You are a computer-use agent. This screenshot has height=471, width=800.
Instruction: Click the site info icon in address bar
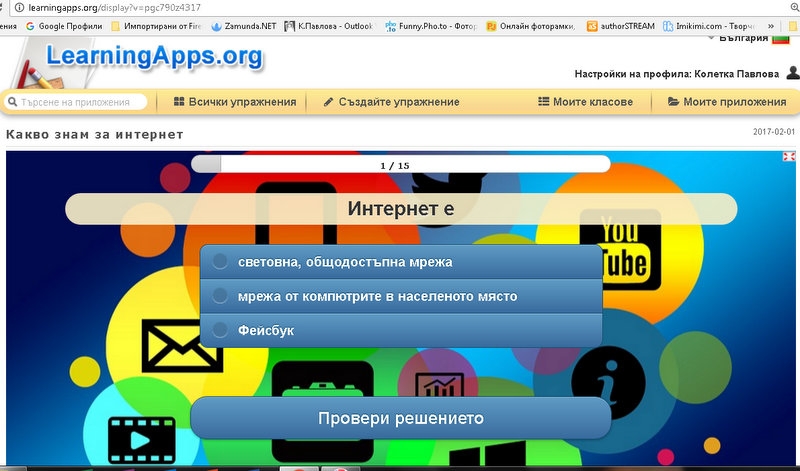click(19, 8)
